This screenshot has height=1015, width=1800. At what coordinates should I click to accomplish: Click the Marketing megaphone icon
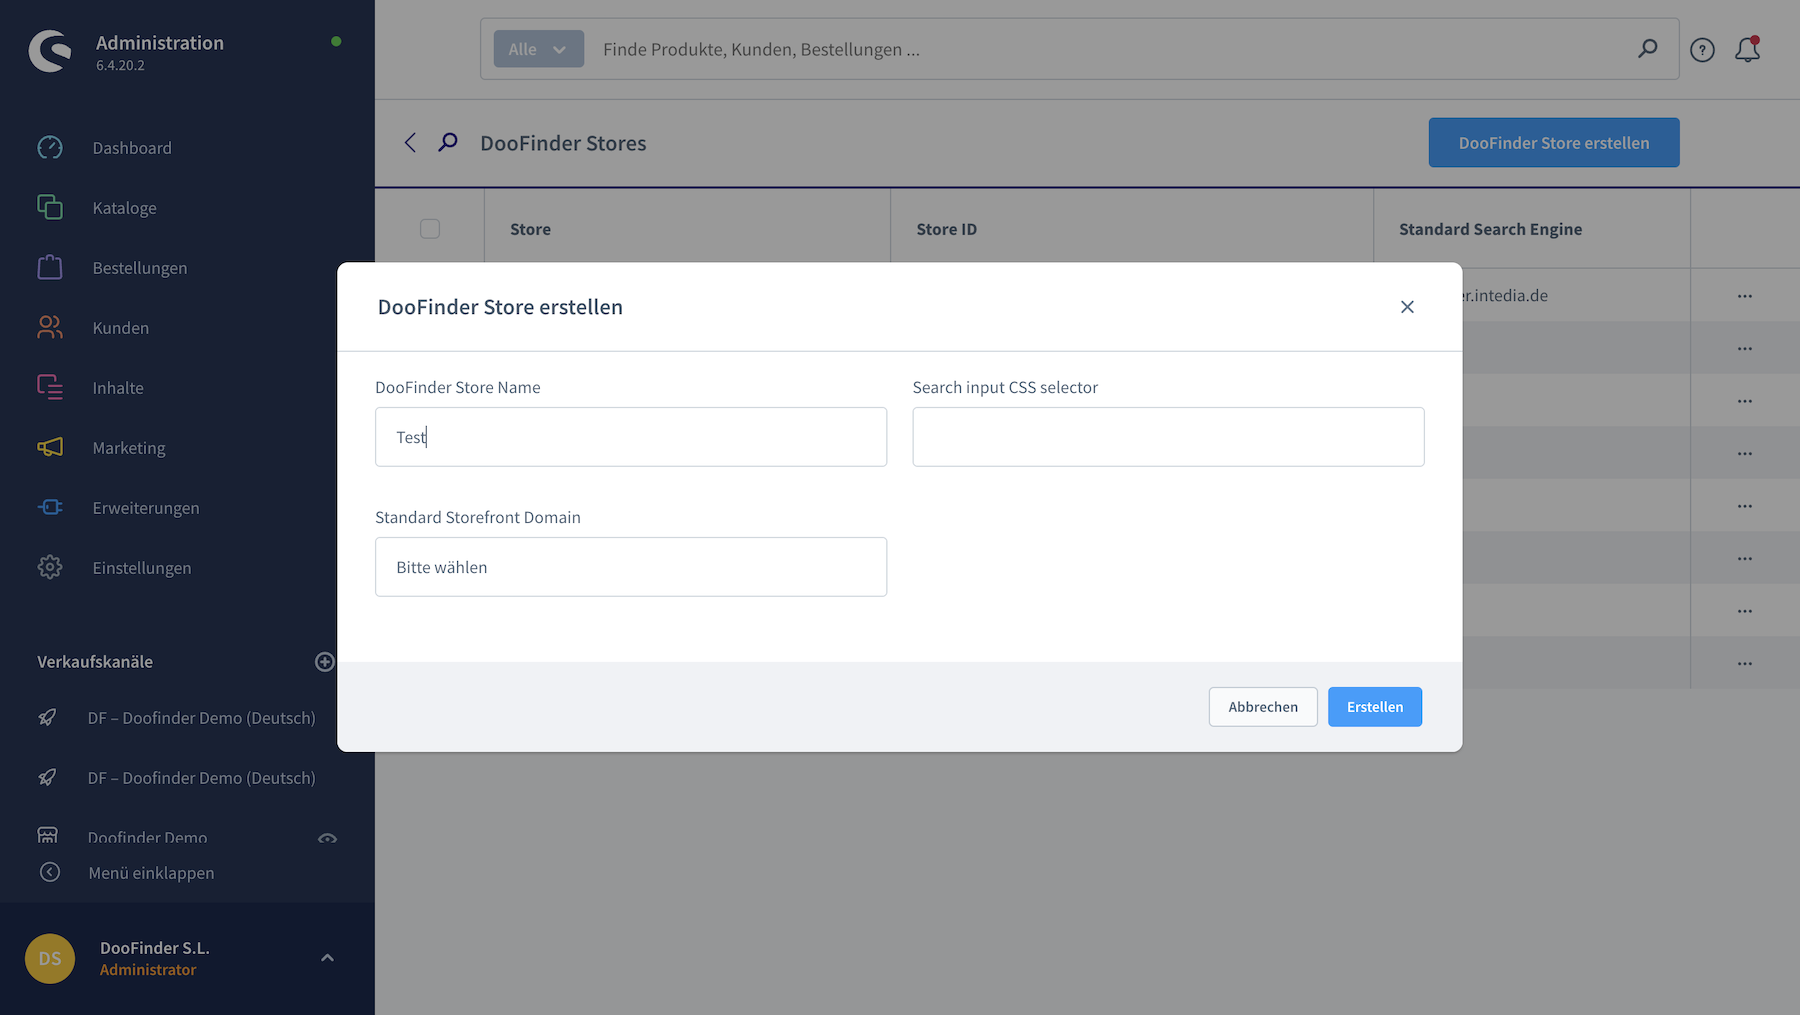point(50,447)
